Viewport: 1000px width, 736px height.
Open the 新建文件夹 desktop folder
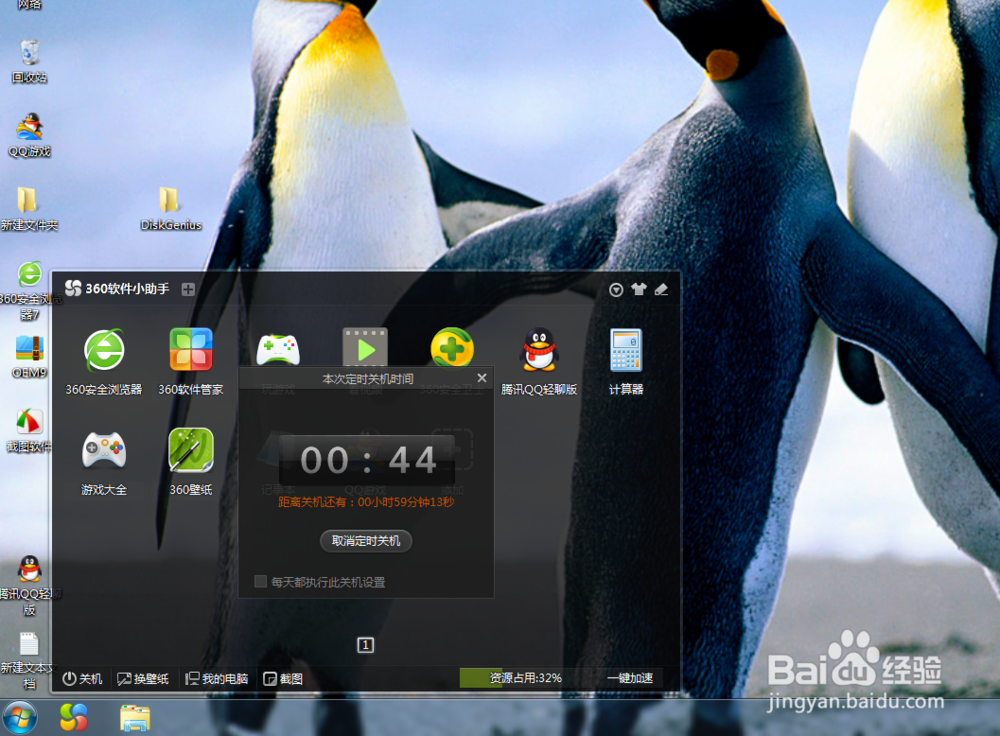[29, 209]
